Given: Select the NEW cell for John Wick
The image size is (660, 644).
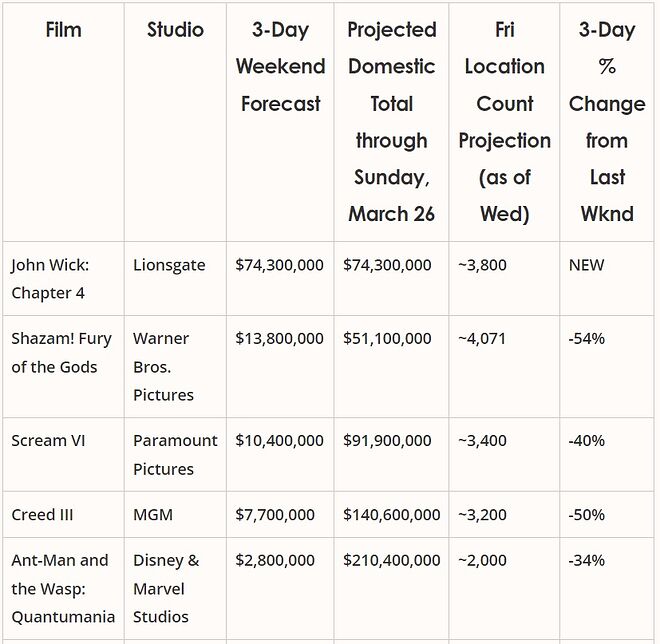Looking at the screenshot, I should click(x=586, y=265).
